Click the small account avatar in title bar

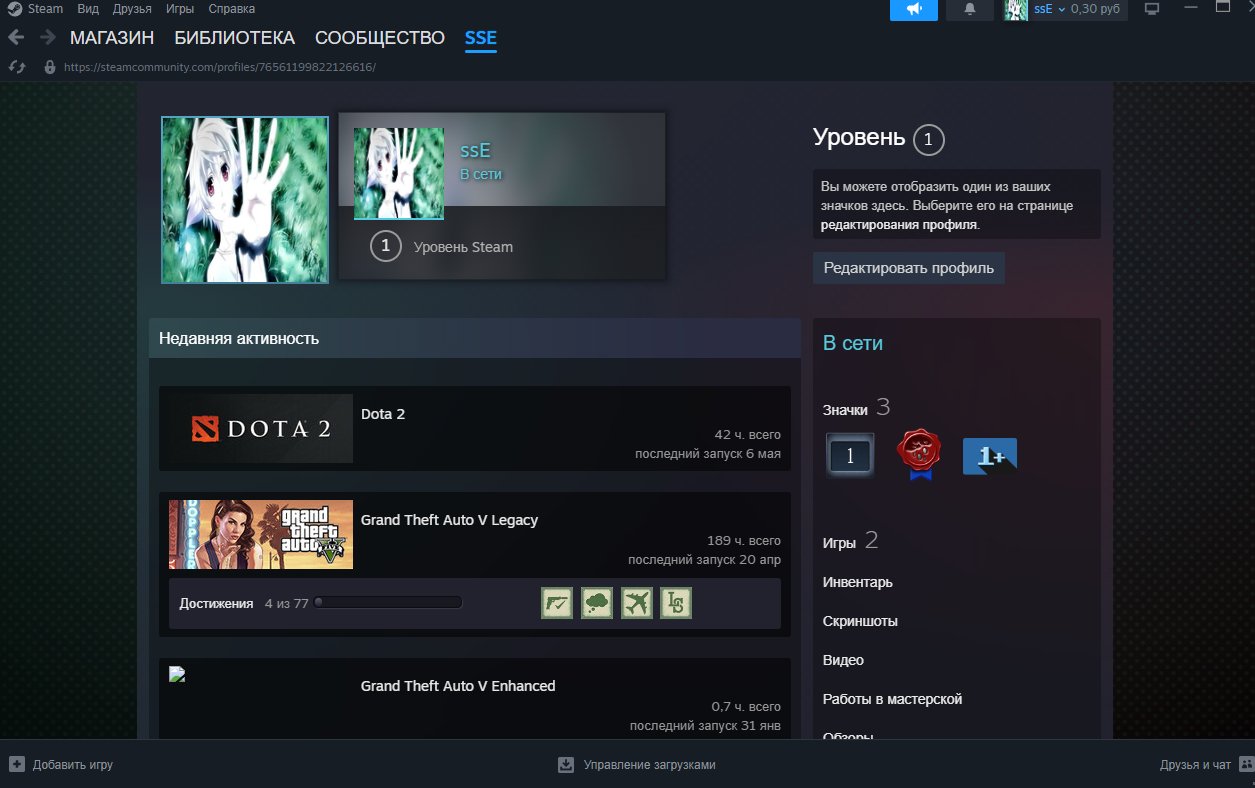click(x=1016, y=9)
